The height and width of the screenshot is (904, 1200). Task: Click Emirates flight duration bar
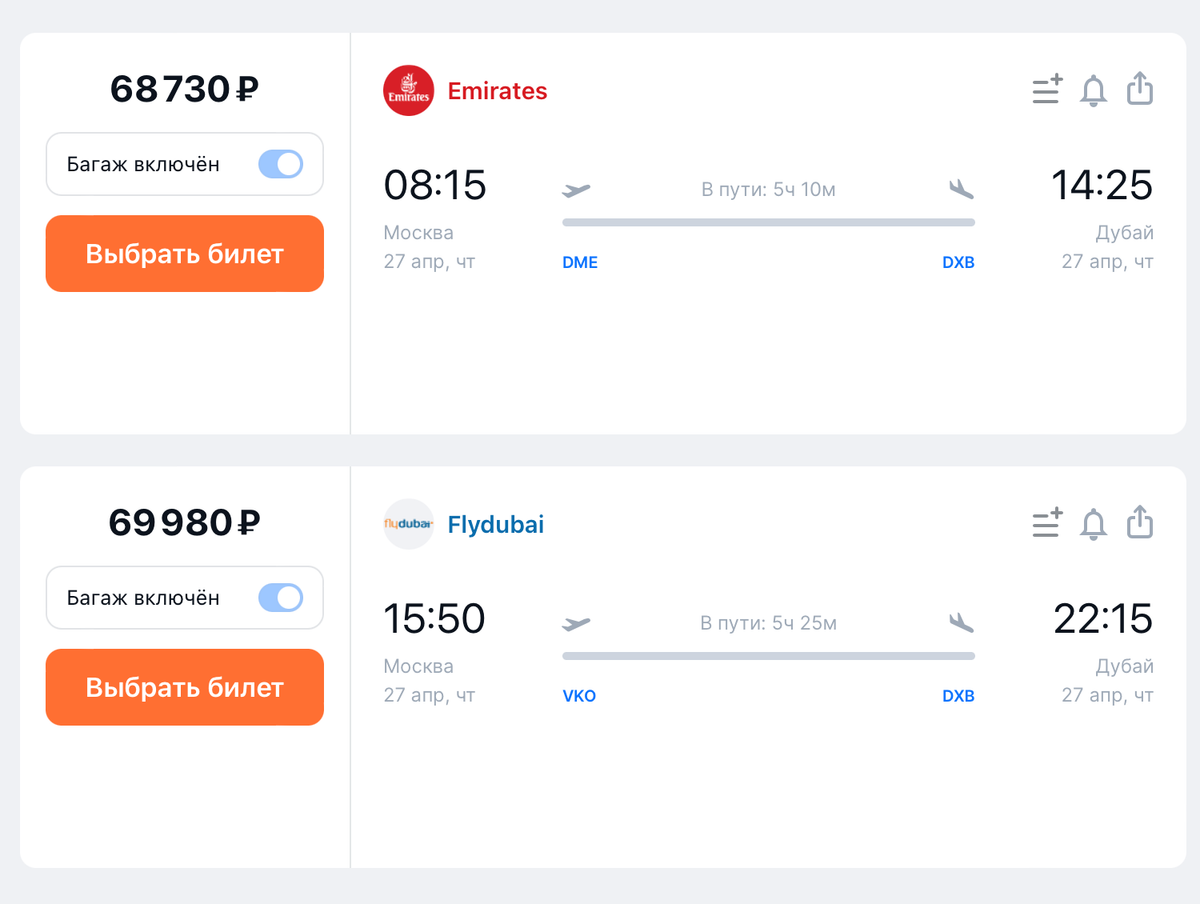(x=768, y=222)
